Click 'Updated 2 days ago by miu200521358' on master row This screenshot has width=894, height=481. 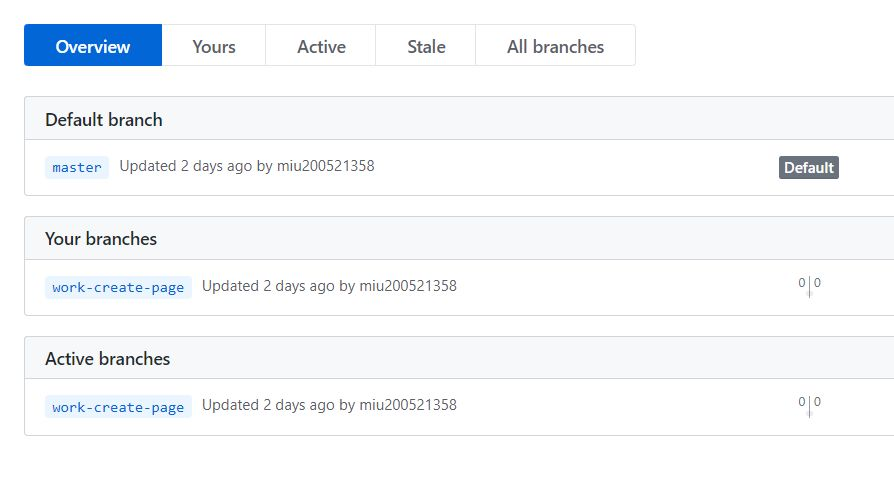tap(247, 166)
